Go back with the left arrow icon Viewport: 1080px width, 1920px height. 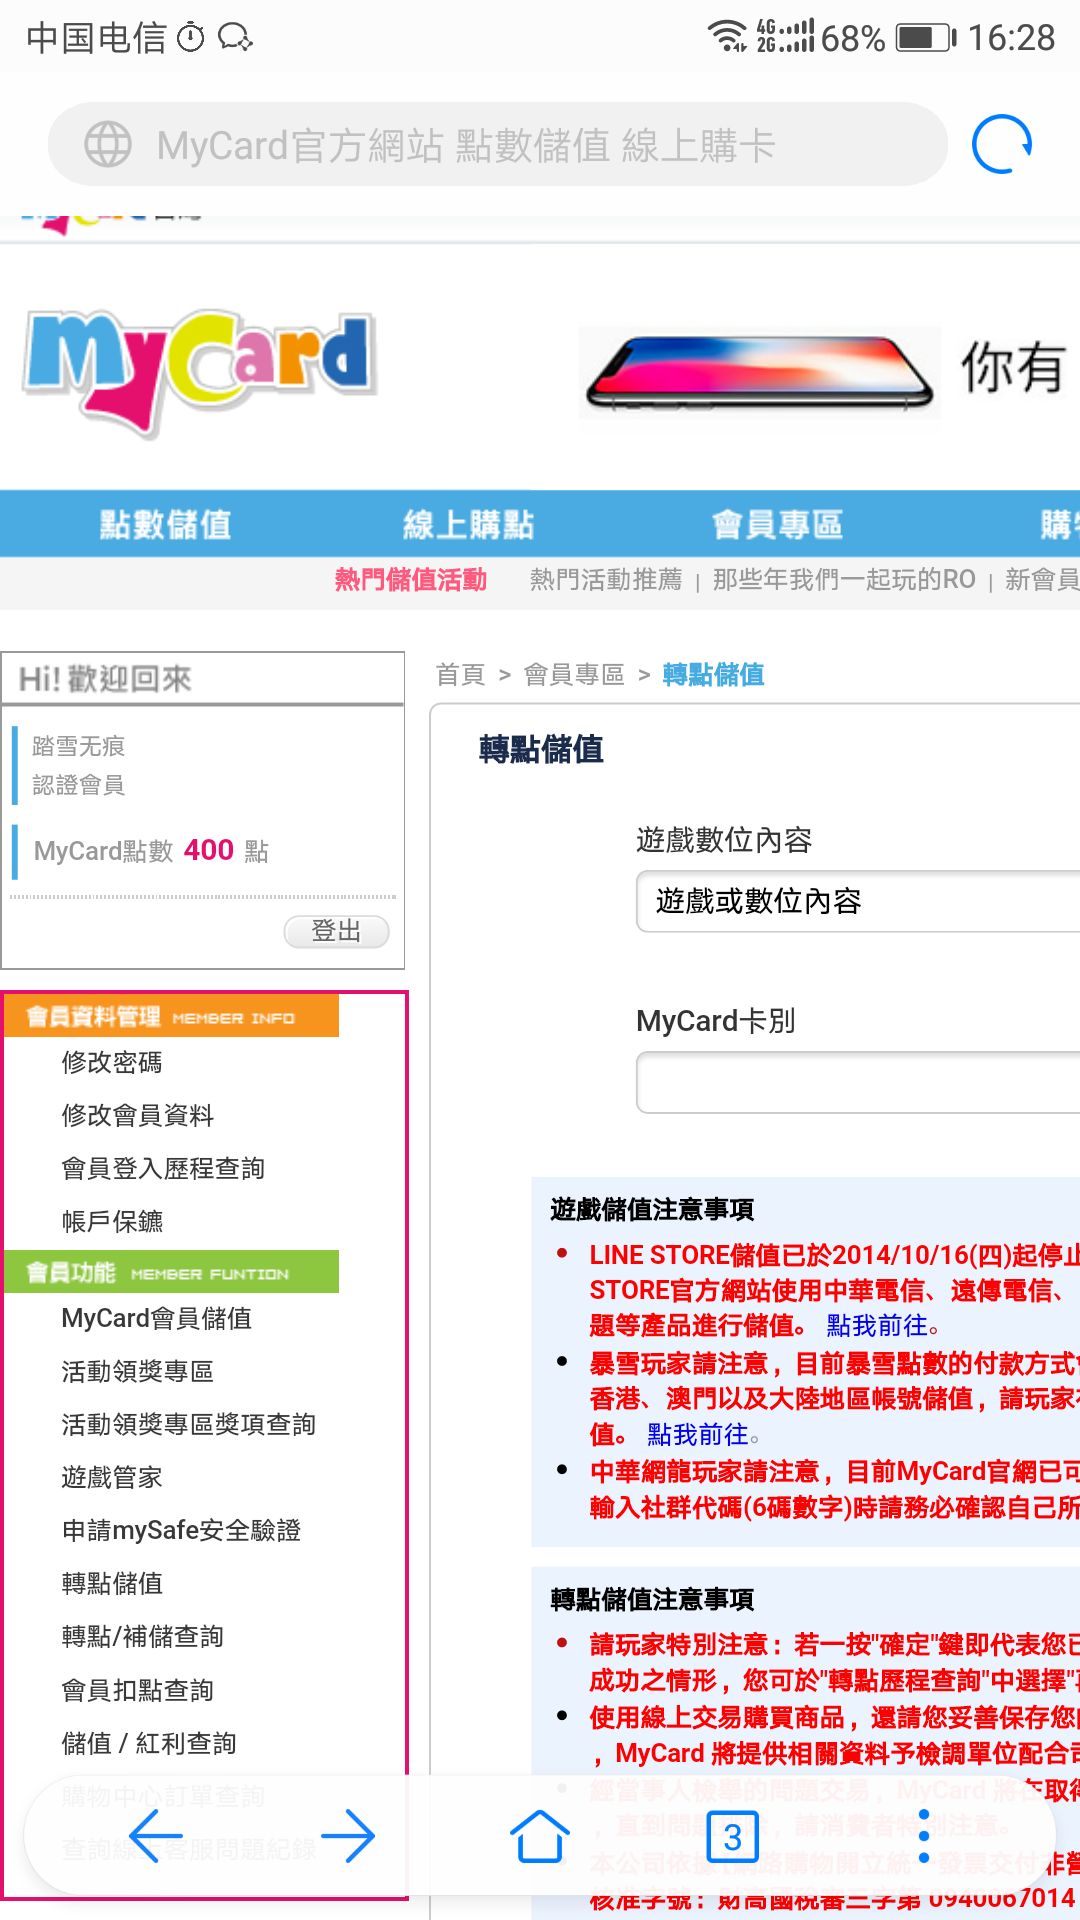[155, 1836]
